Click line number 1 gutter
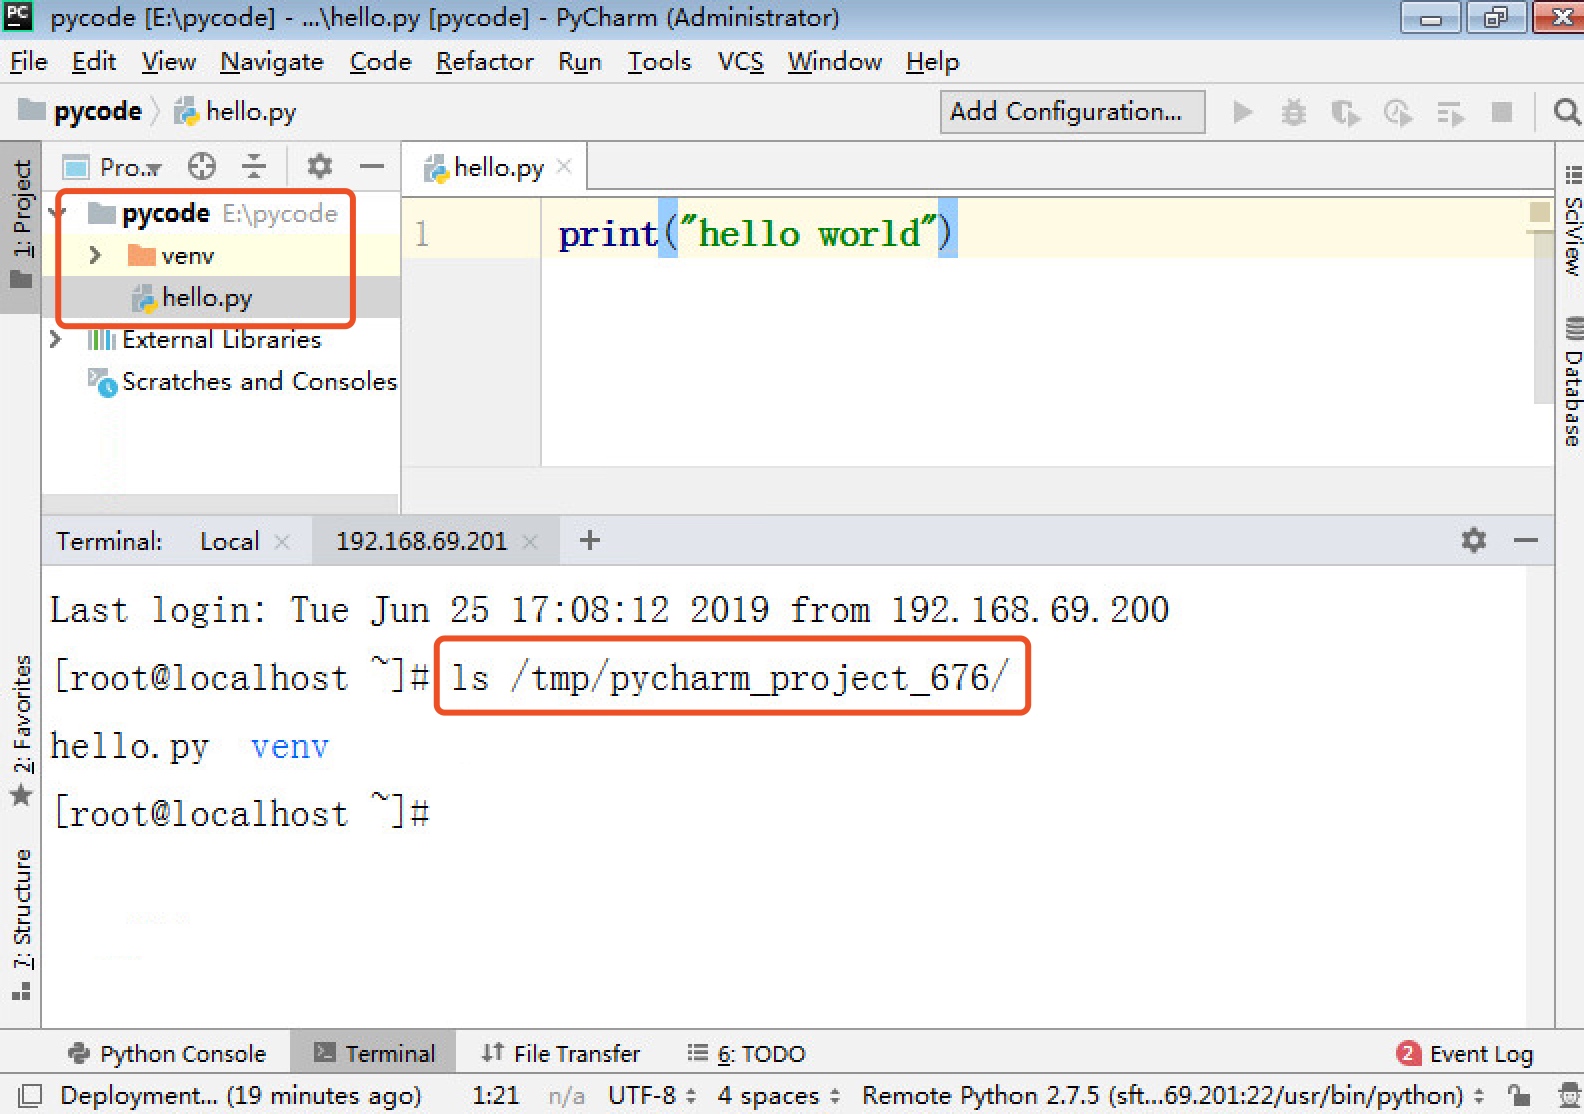The height and width of the screenshot is (1114, 1584). tap(422, 234)
